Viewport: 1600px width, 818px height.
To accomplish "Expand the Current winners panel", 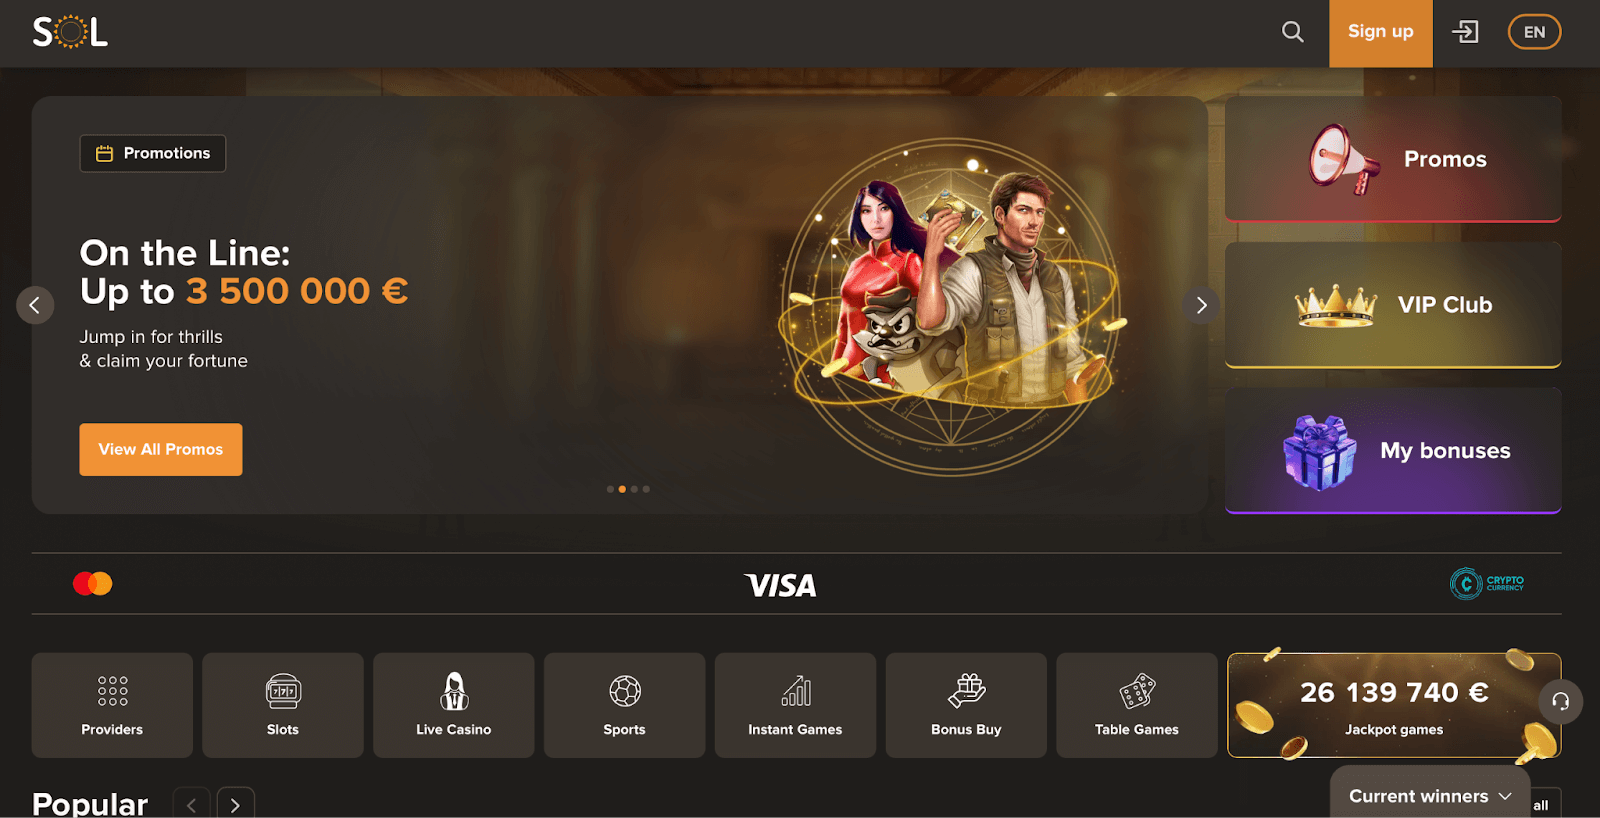I will click(1430, 796).
